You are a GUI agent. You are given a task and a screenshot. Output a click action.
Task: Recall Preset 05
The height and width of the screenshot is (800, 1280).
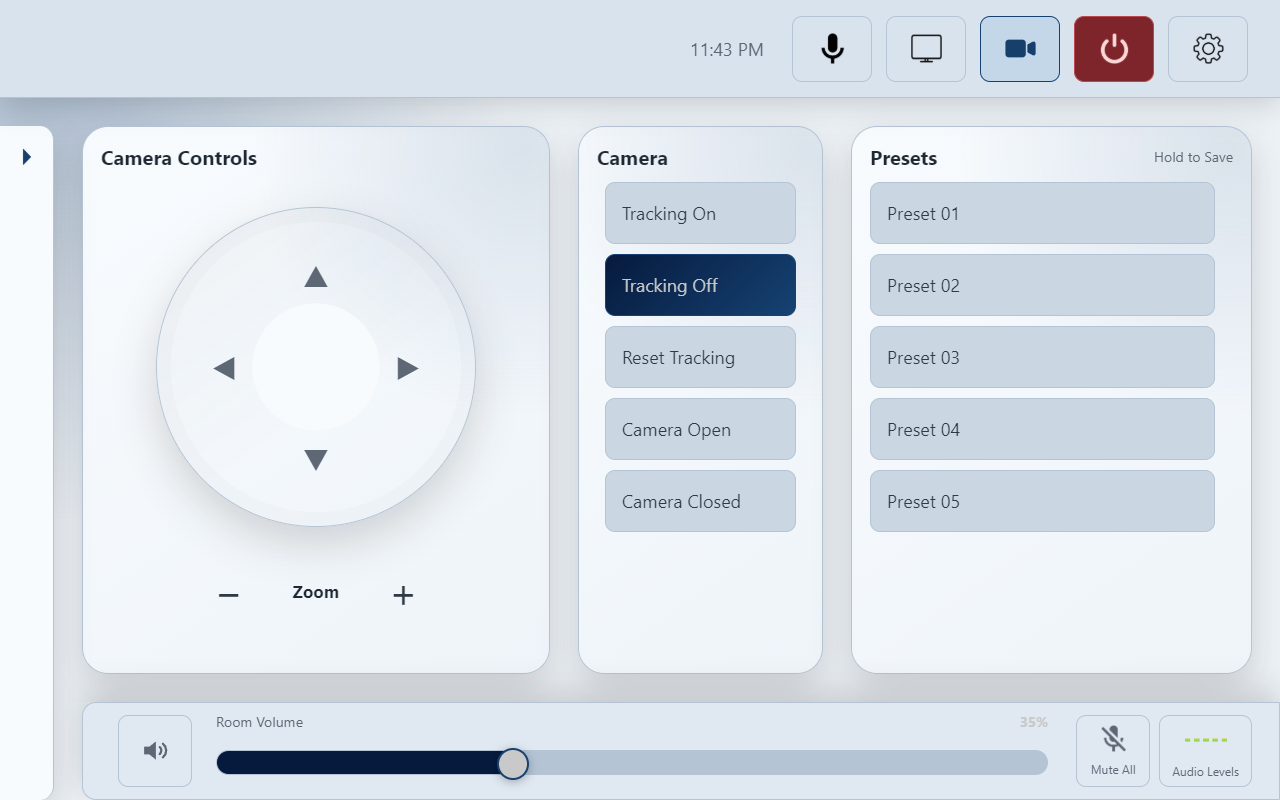click(1042, 501)
